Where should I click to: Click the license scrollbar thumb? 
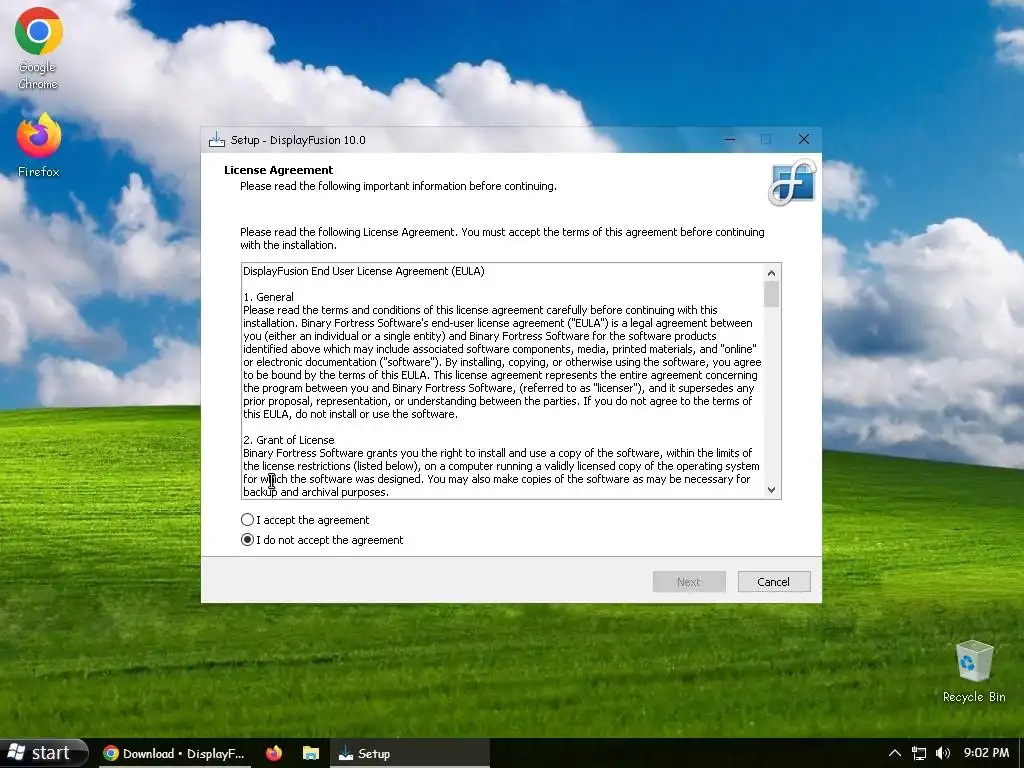point(771,294)
